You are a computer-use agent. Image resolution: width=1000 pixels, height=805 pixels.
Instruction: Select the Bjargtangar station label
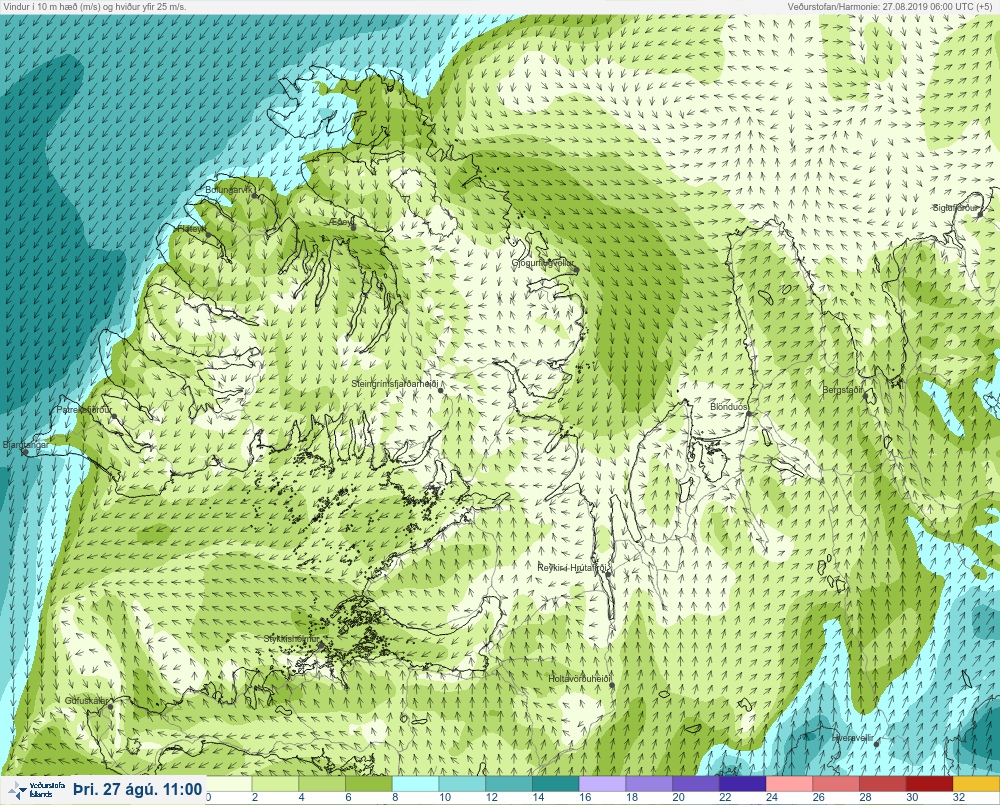pyautogui.click(x=25, y=445)
